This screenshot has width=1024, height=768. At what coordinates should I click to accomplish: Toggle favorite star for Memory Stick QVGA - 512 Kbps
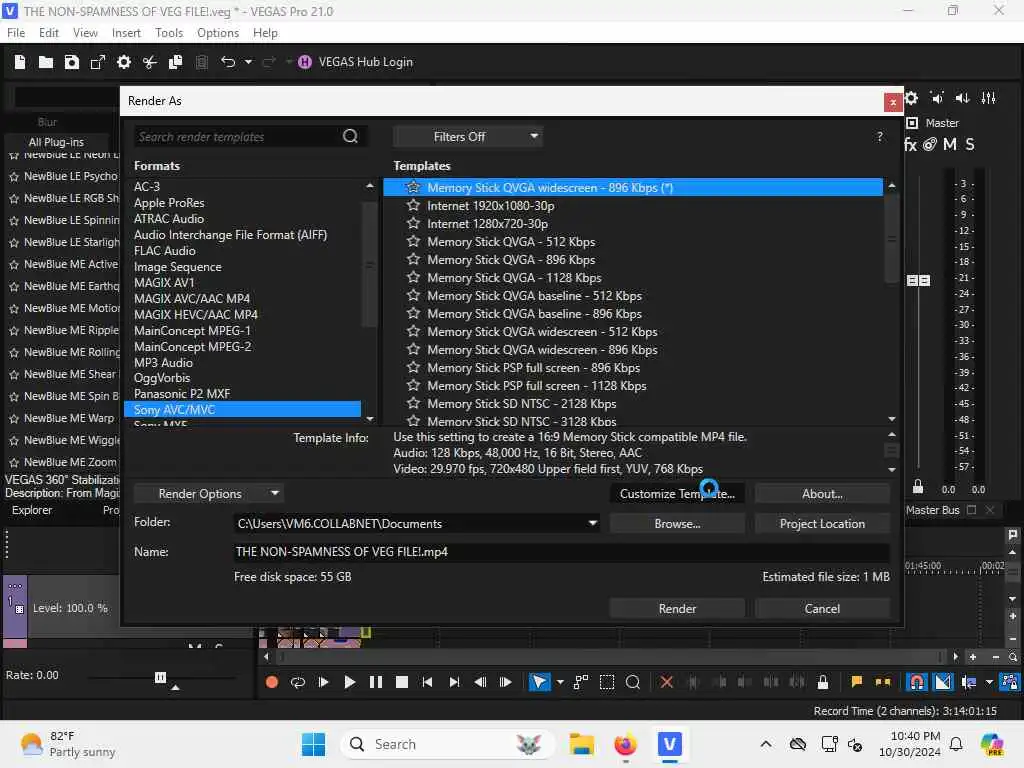click(x=413, y=242)
